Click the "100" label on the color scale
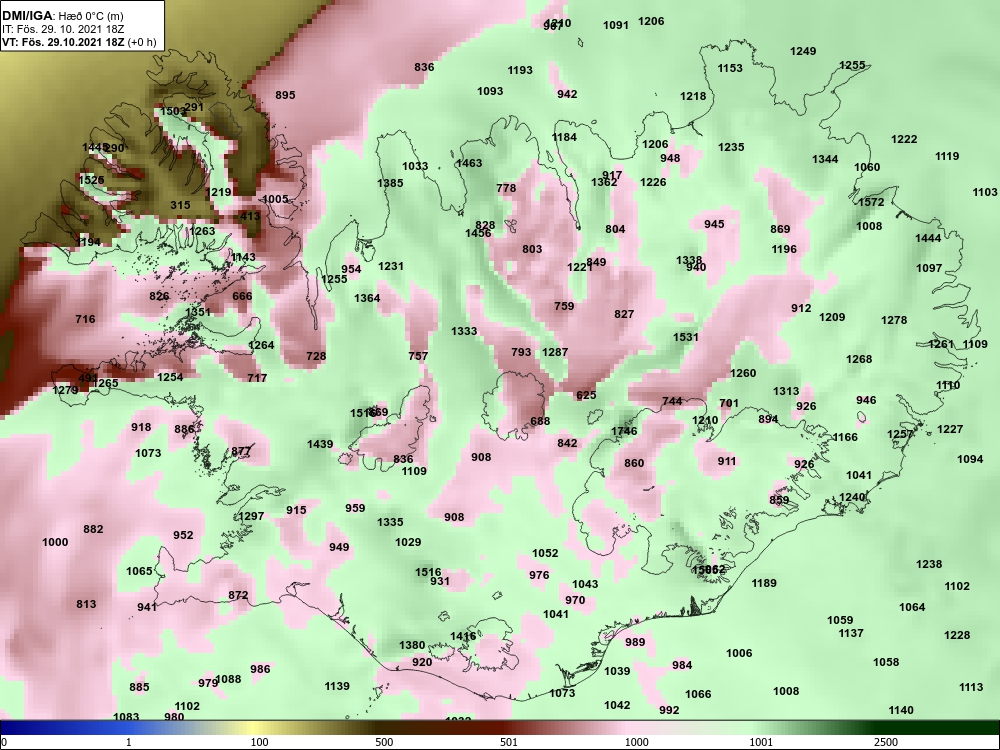The width and height of the screenshot is (1000, 750). click(259, 742)
